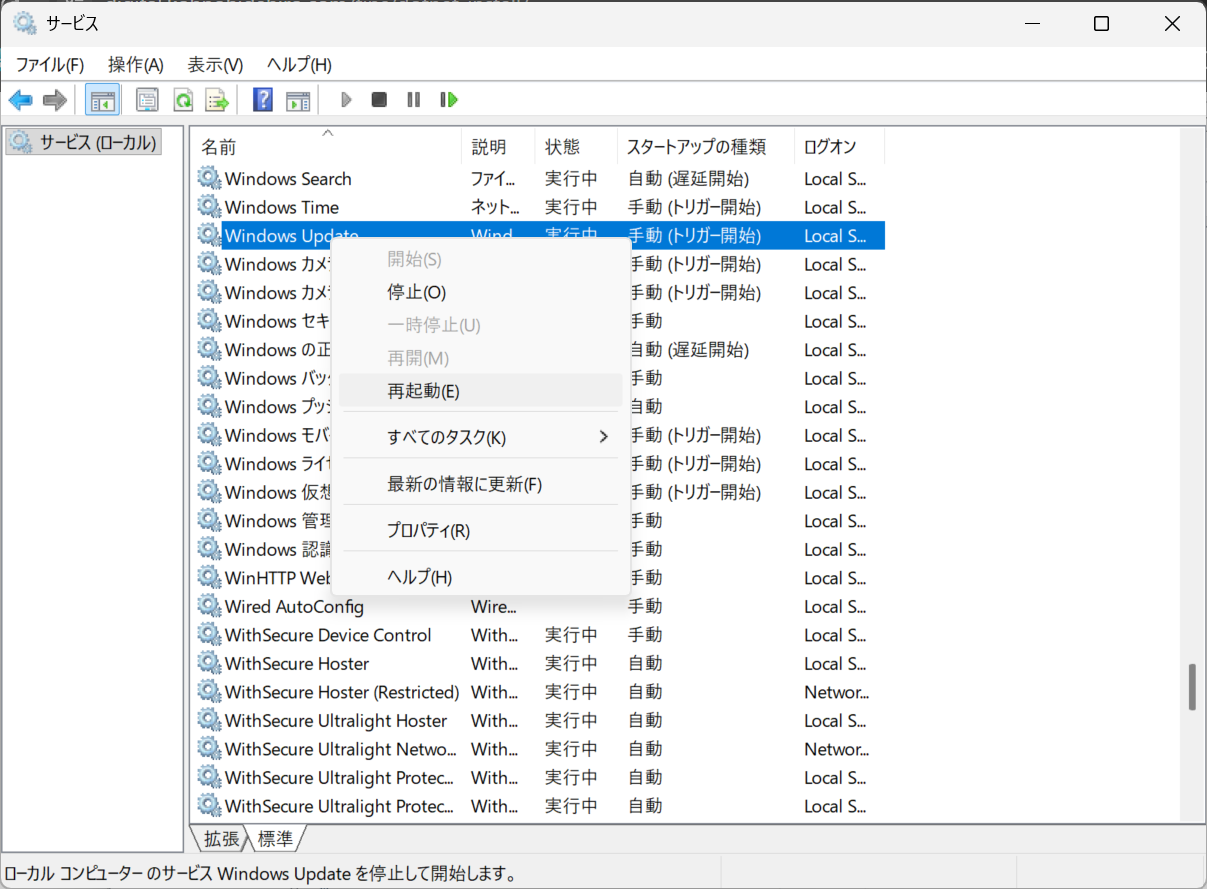This screenshot has height=889, width=1207.
Task: Toggle the show/hide action pane icon
Action: coord(298,100)
